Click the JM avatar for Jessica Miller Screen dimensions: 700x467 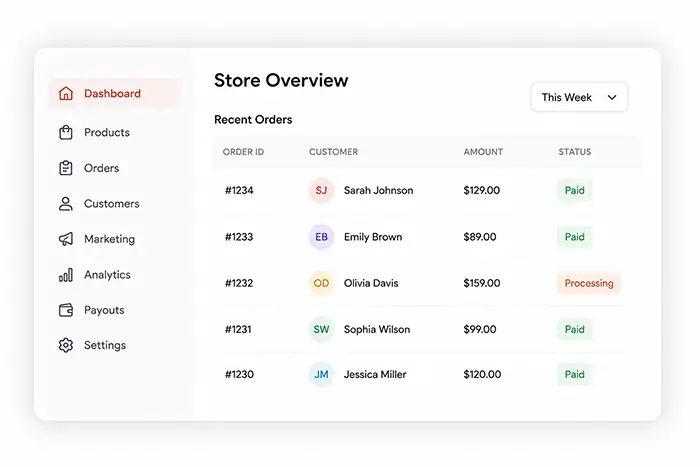tap(321, 375)
